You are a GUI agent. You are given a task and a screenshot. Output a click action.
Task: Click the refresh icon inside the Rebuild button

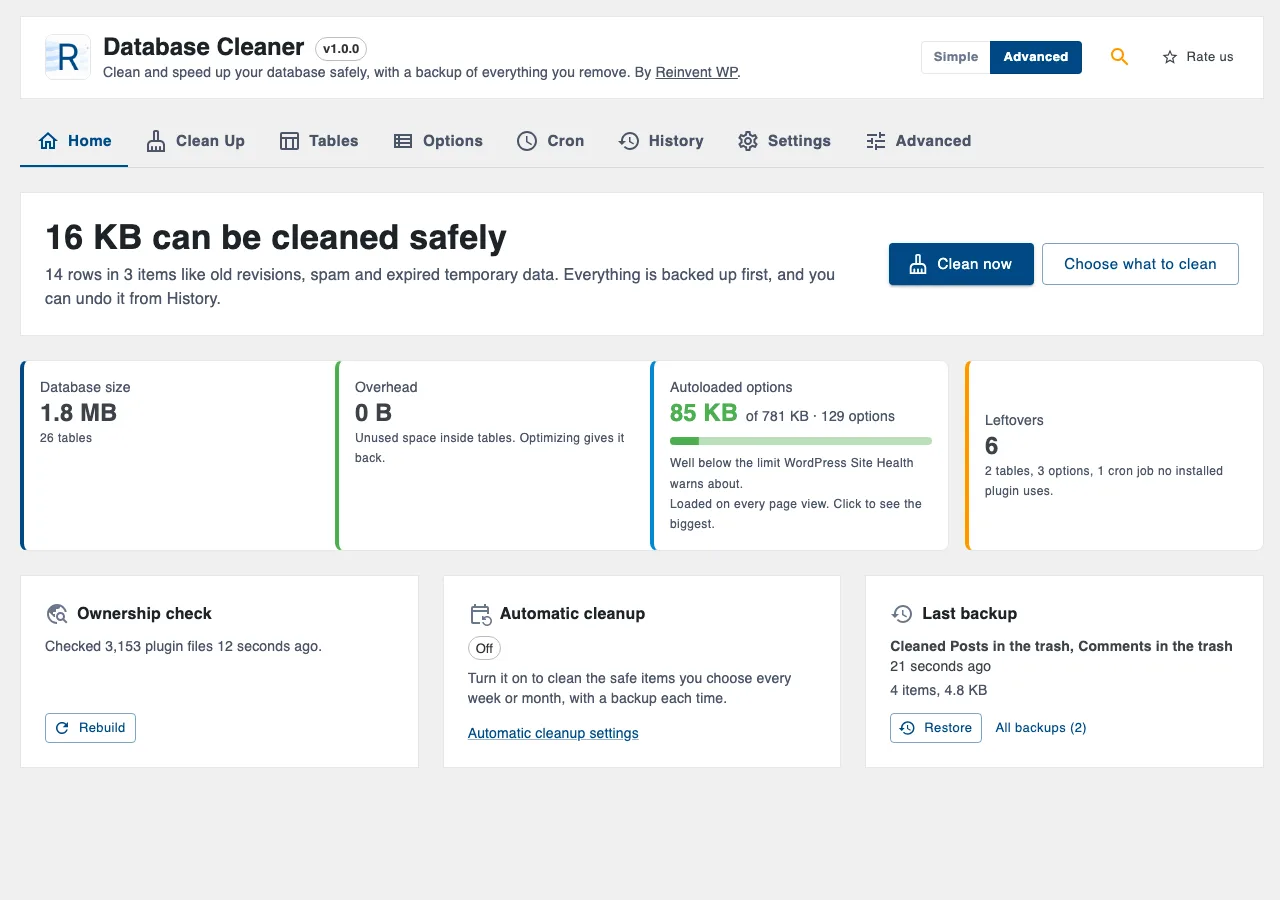(x=62, y=728)
